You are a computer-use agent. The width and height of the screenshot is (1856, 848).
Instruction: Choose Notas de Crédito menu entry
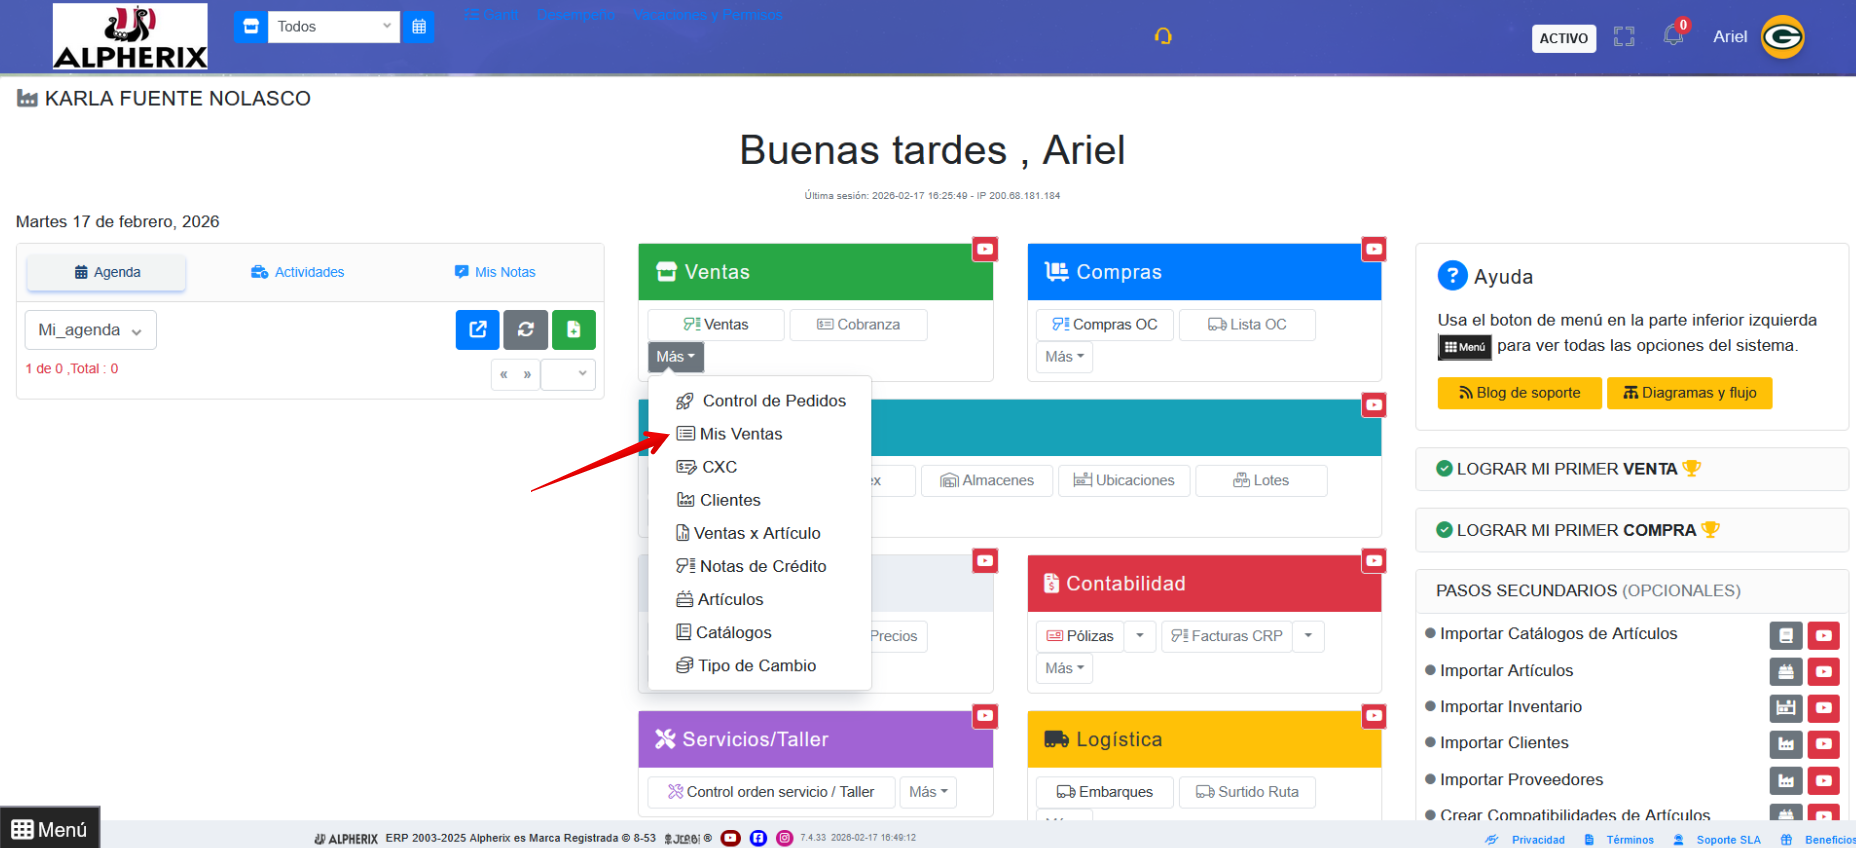click(x=762, y=566)
